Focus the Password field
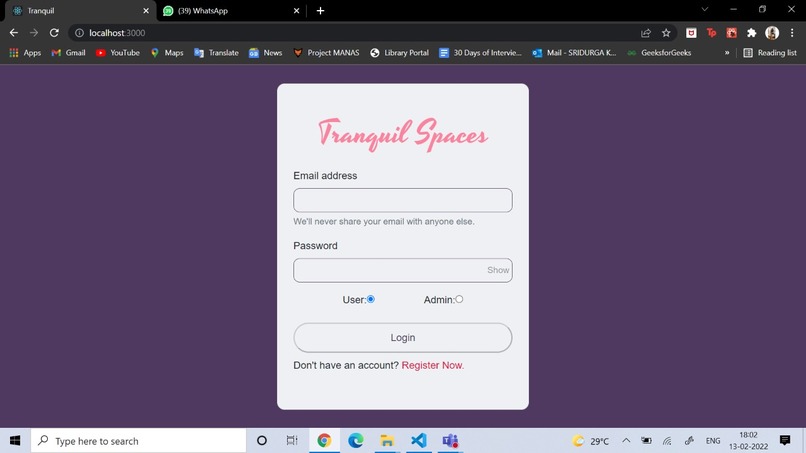Image resolution: width=806 pixels, height=453 pixels. coord(402,270)
